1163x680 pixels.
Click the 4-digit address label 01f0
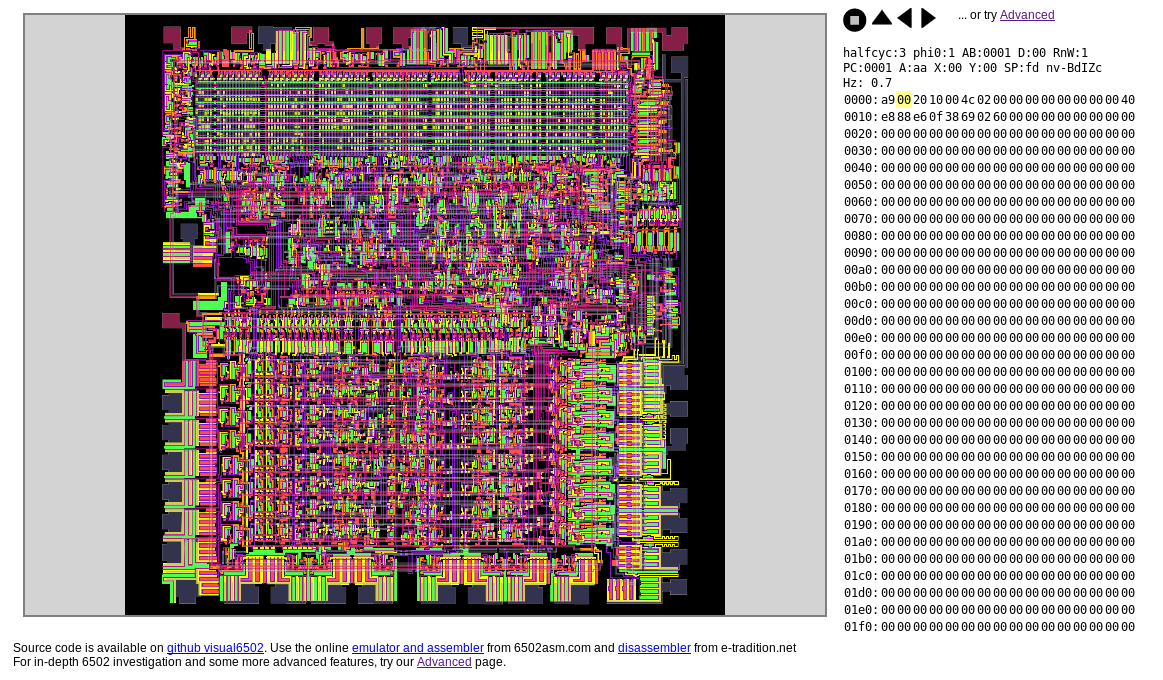858,627
